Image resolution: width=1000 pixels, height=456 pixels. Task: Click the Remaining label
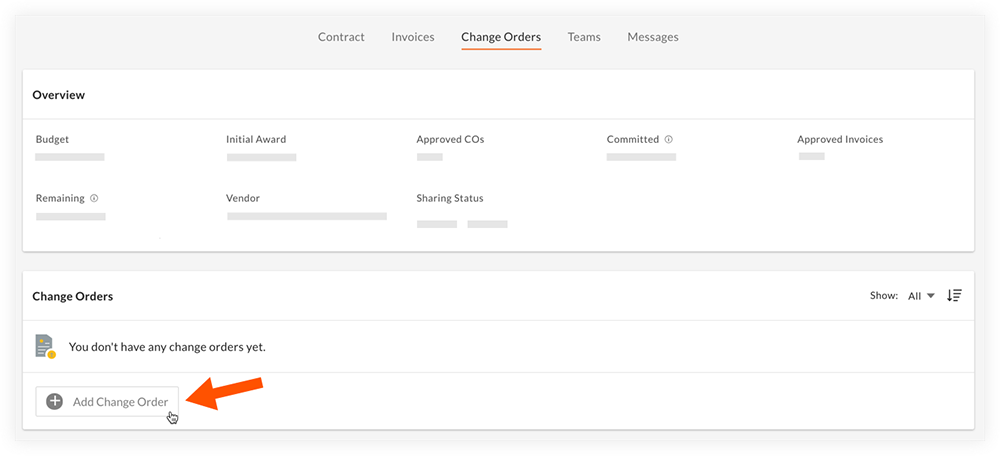pos(60,198)
